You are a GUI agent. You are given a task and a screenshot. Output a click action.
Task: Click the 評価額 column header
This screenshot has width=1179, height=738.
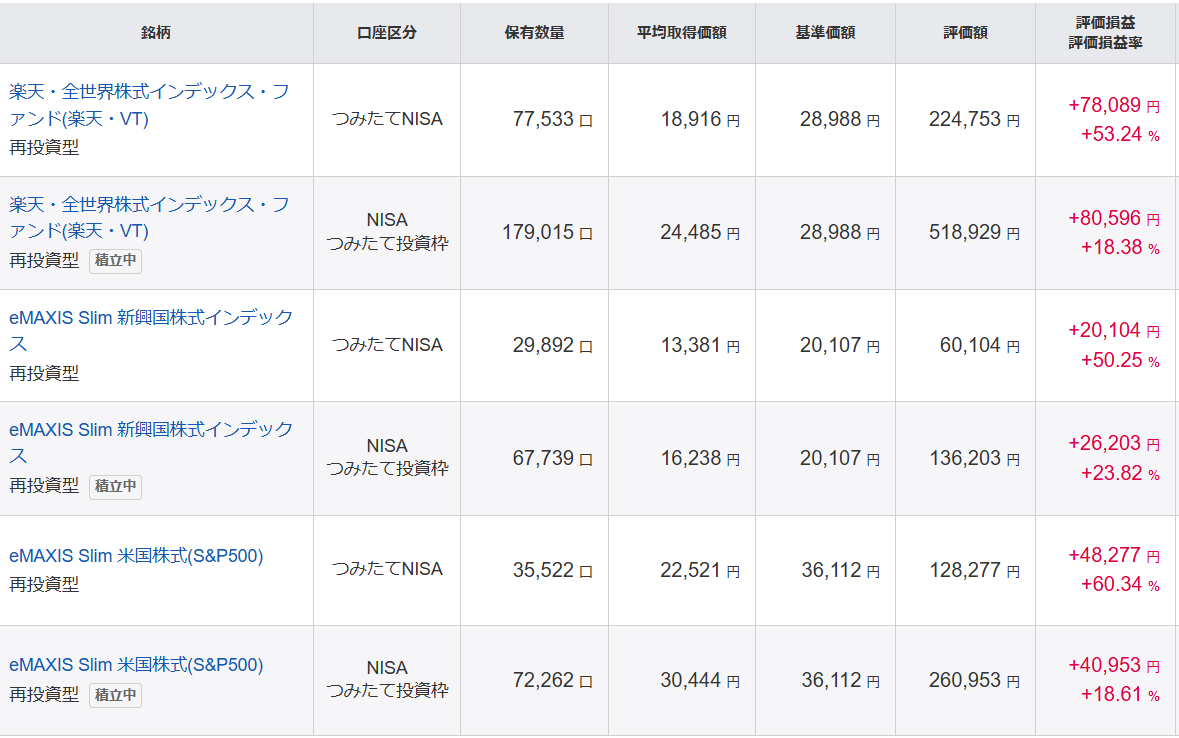click(965, 33)
